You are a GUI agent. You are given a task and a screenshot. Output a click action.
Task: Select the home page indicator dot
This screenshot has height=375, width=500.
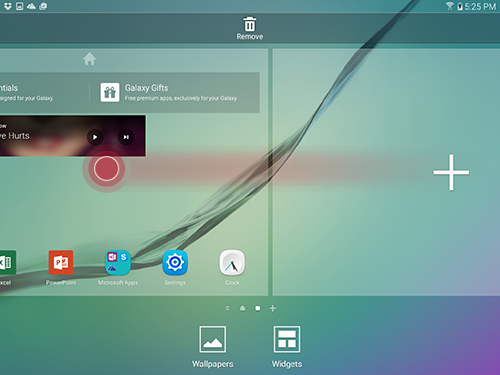pyautogui.click(x=242, y=308)
